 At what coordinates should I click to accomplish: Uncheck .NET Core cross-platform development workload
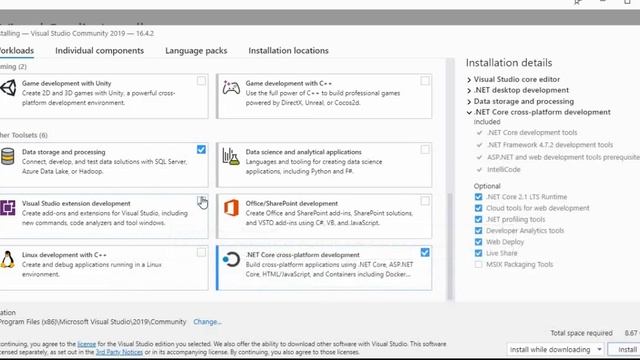tap(425, 252)
